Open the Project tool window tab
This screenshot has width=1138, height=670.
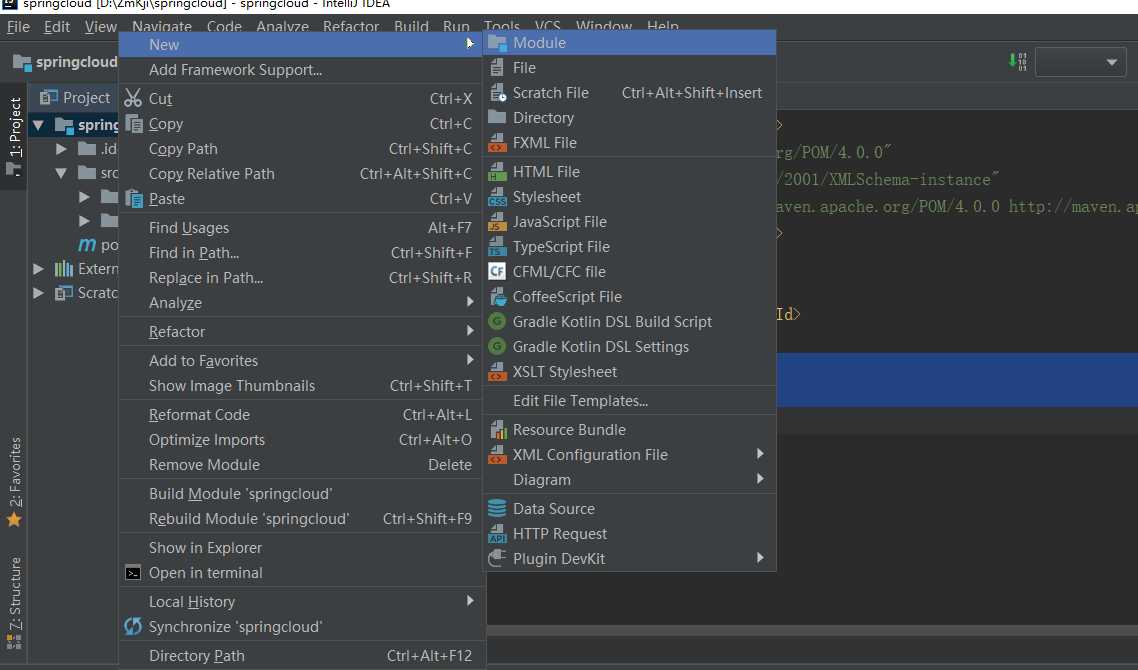tap(14, 136)
